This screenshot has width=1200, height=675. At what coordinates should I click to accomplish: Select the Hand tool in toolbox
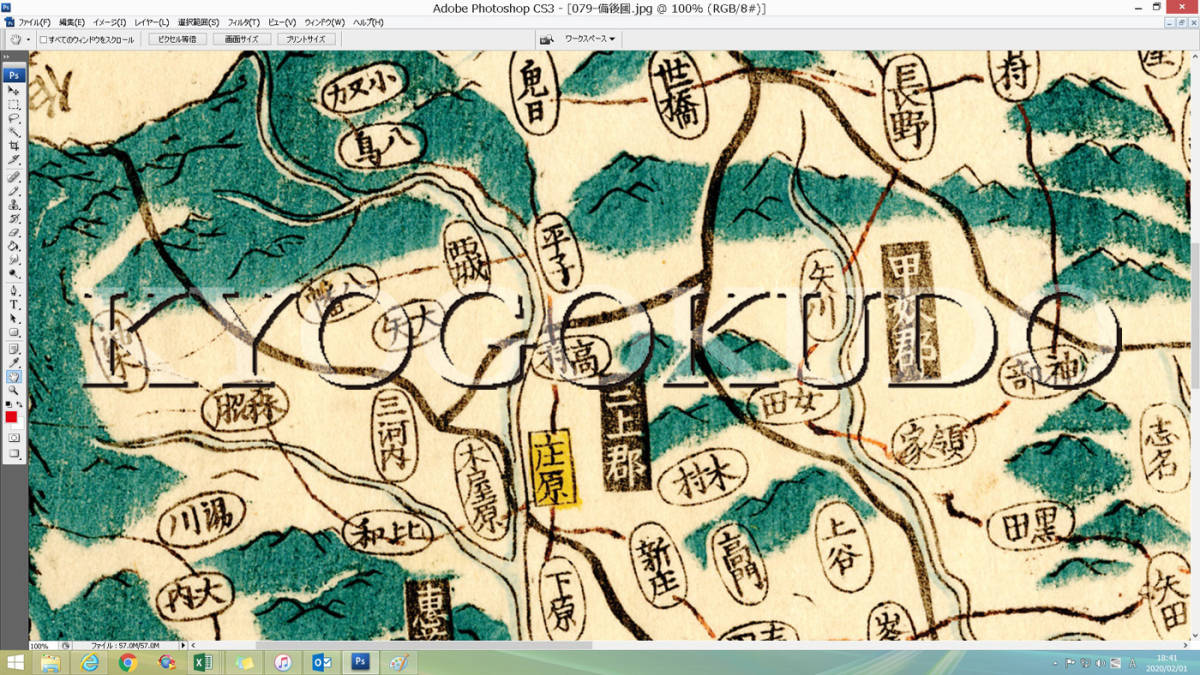(x=13, y=376)
